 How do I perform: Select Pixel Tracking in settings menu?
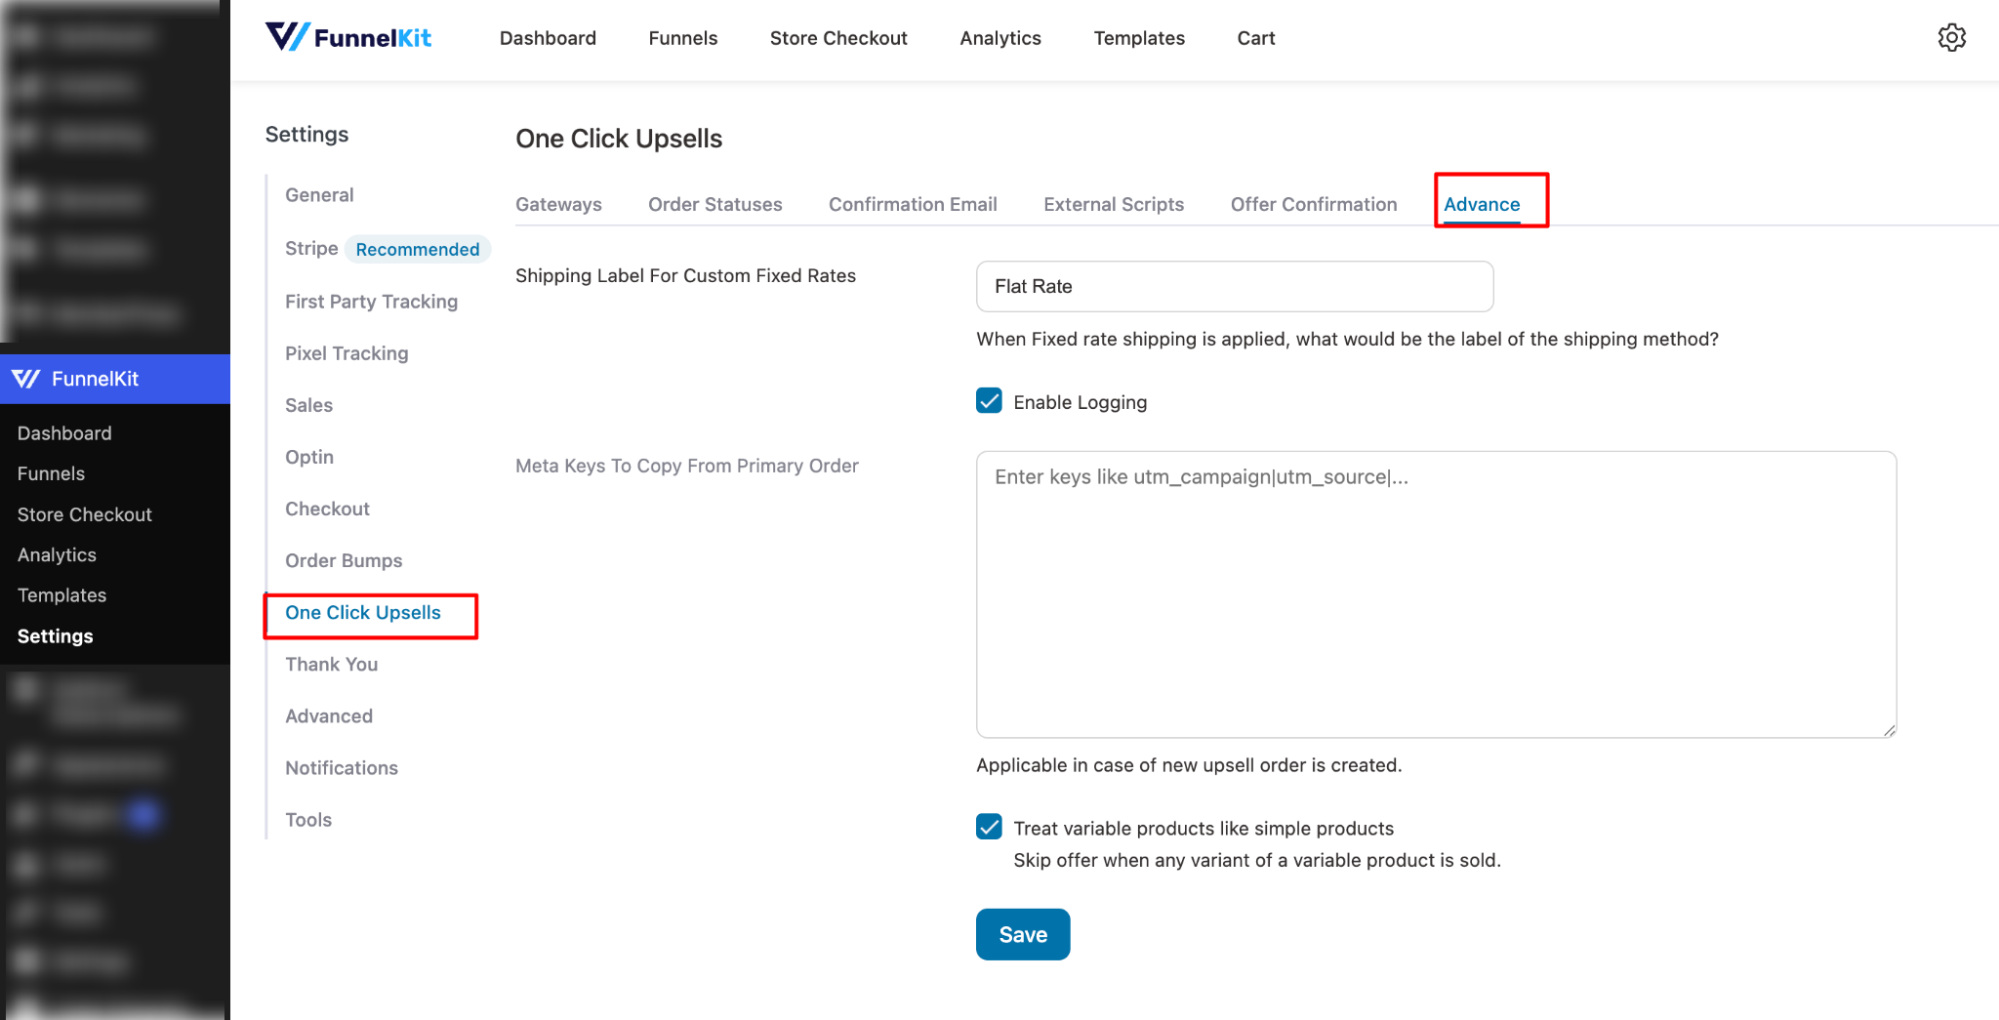point(346,352)
